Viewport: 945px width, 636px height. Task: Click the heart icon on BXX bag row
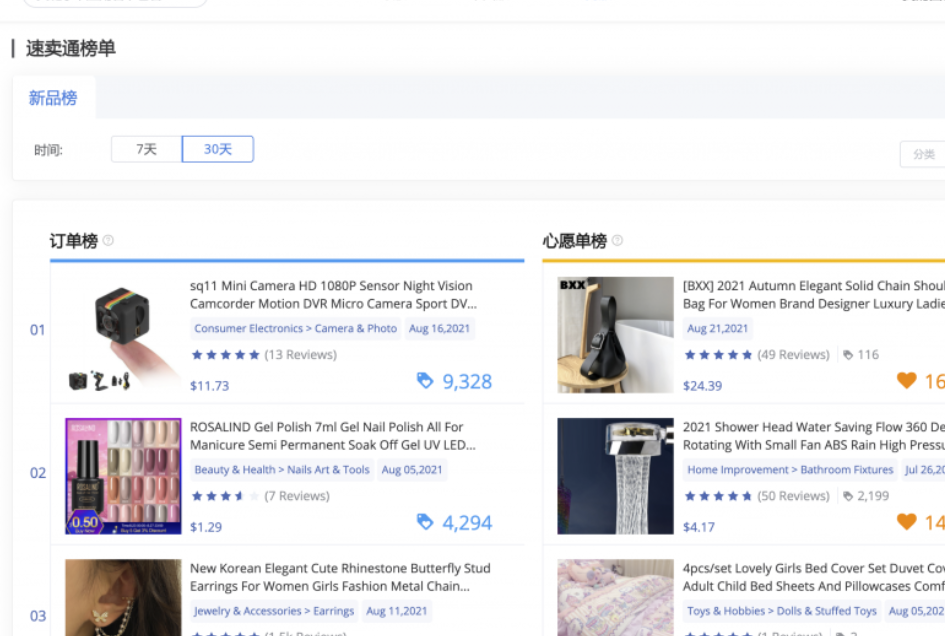click(906, 380)
